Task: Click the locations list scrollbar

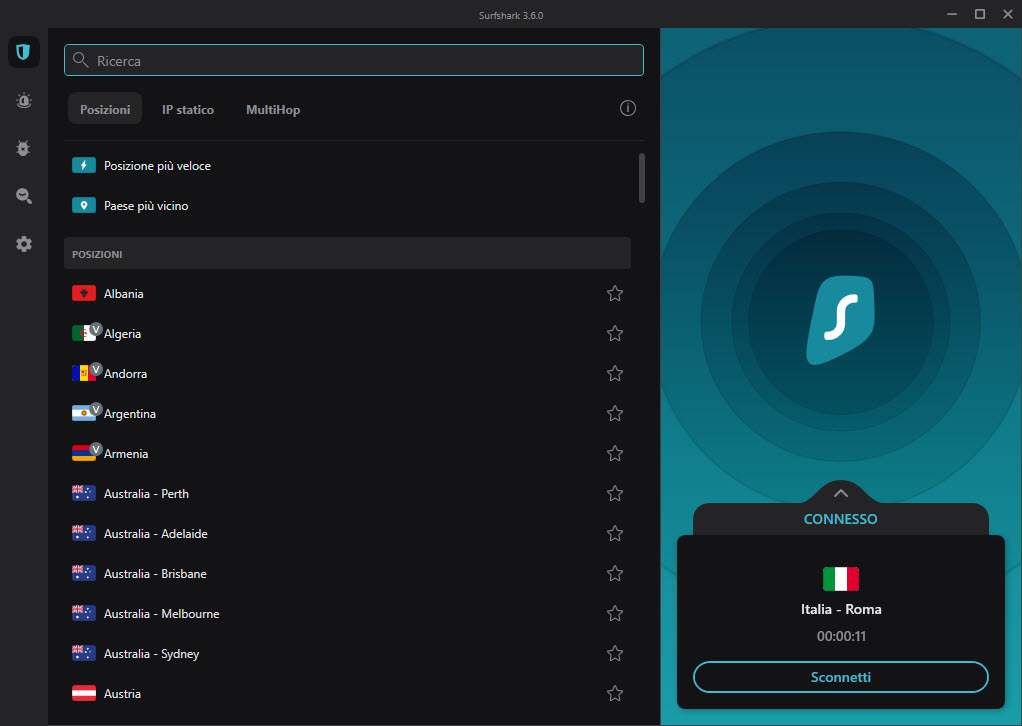Action: click(x=642, y=178)
